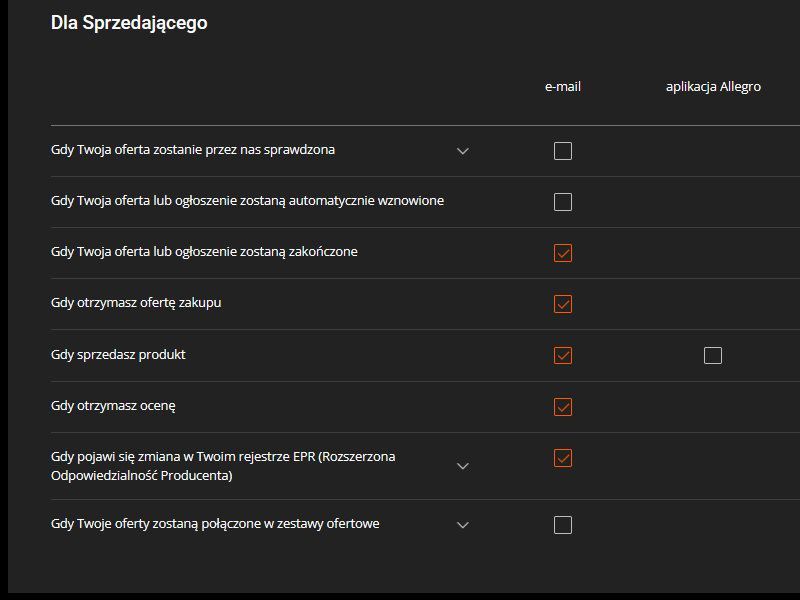Click the 'zostaną automatycznie wznowione' label text
800x600 pixels.
247,201
